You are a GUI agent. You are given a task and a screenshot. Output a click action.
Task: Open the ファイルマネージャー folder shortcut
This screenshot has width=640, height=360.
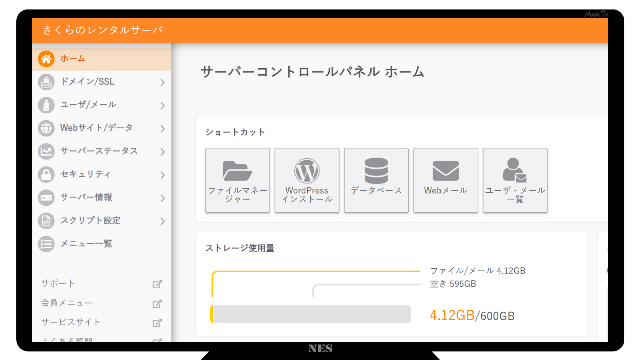coord(238,180)
